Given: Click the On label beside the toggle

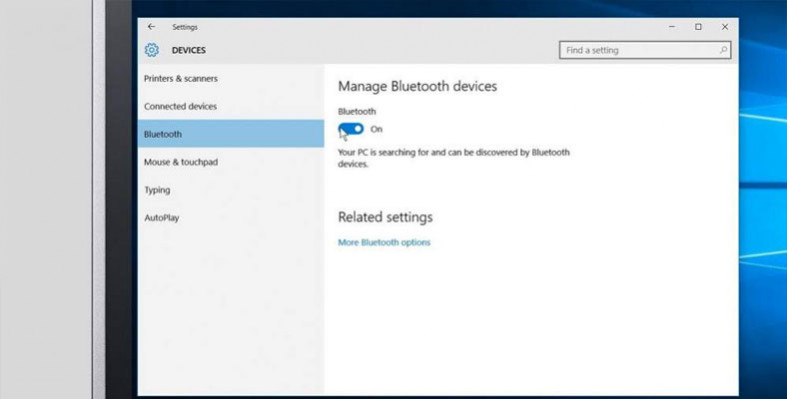Looking at the screenshot, I should coord(376,129).
